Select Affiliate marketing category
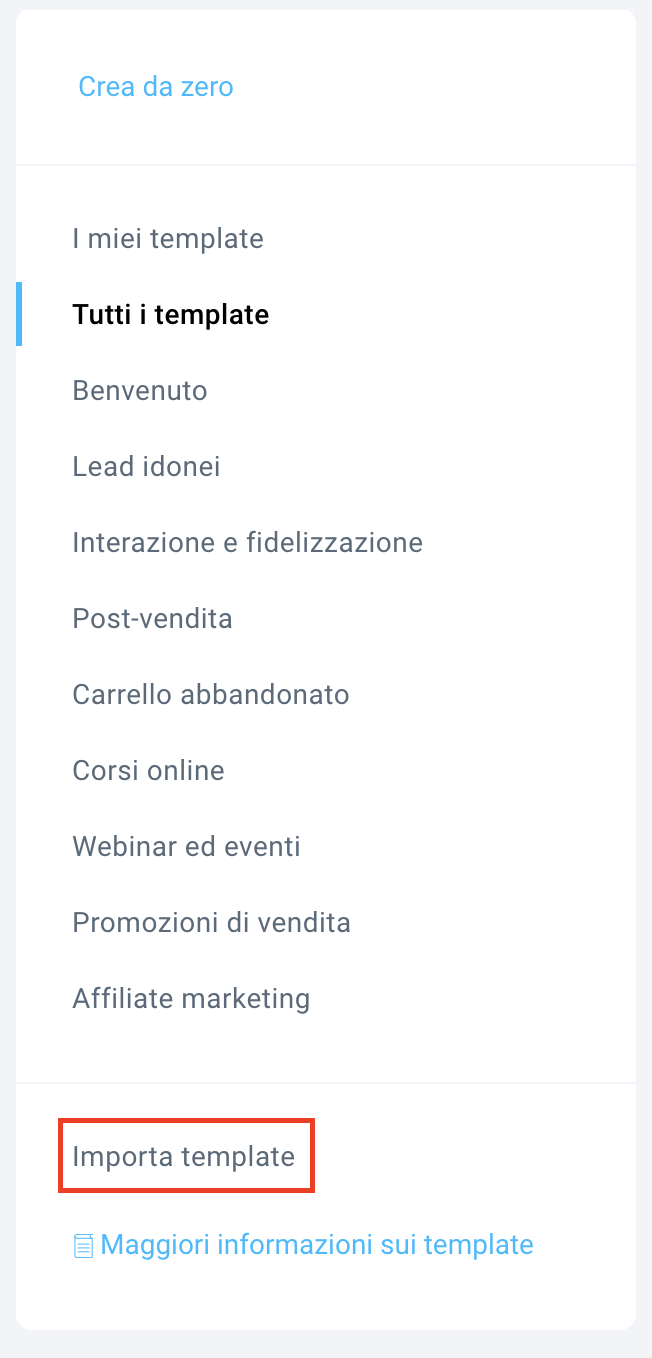Screen dimensions: 652x1358 point(191,998)
